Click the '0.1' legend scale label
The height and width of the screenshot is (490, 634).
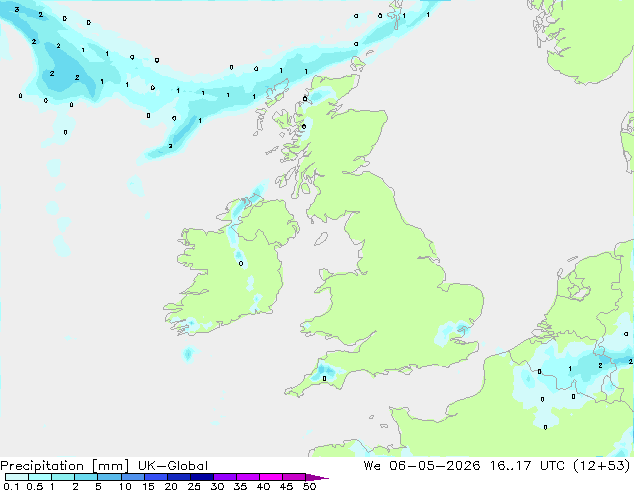click(x=11, y=486)
